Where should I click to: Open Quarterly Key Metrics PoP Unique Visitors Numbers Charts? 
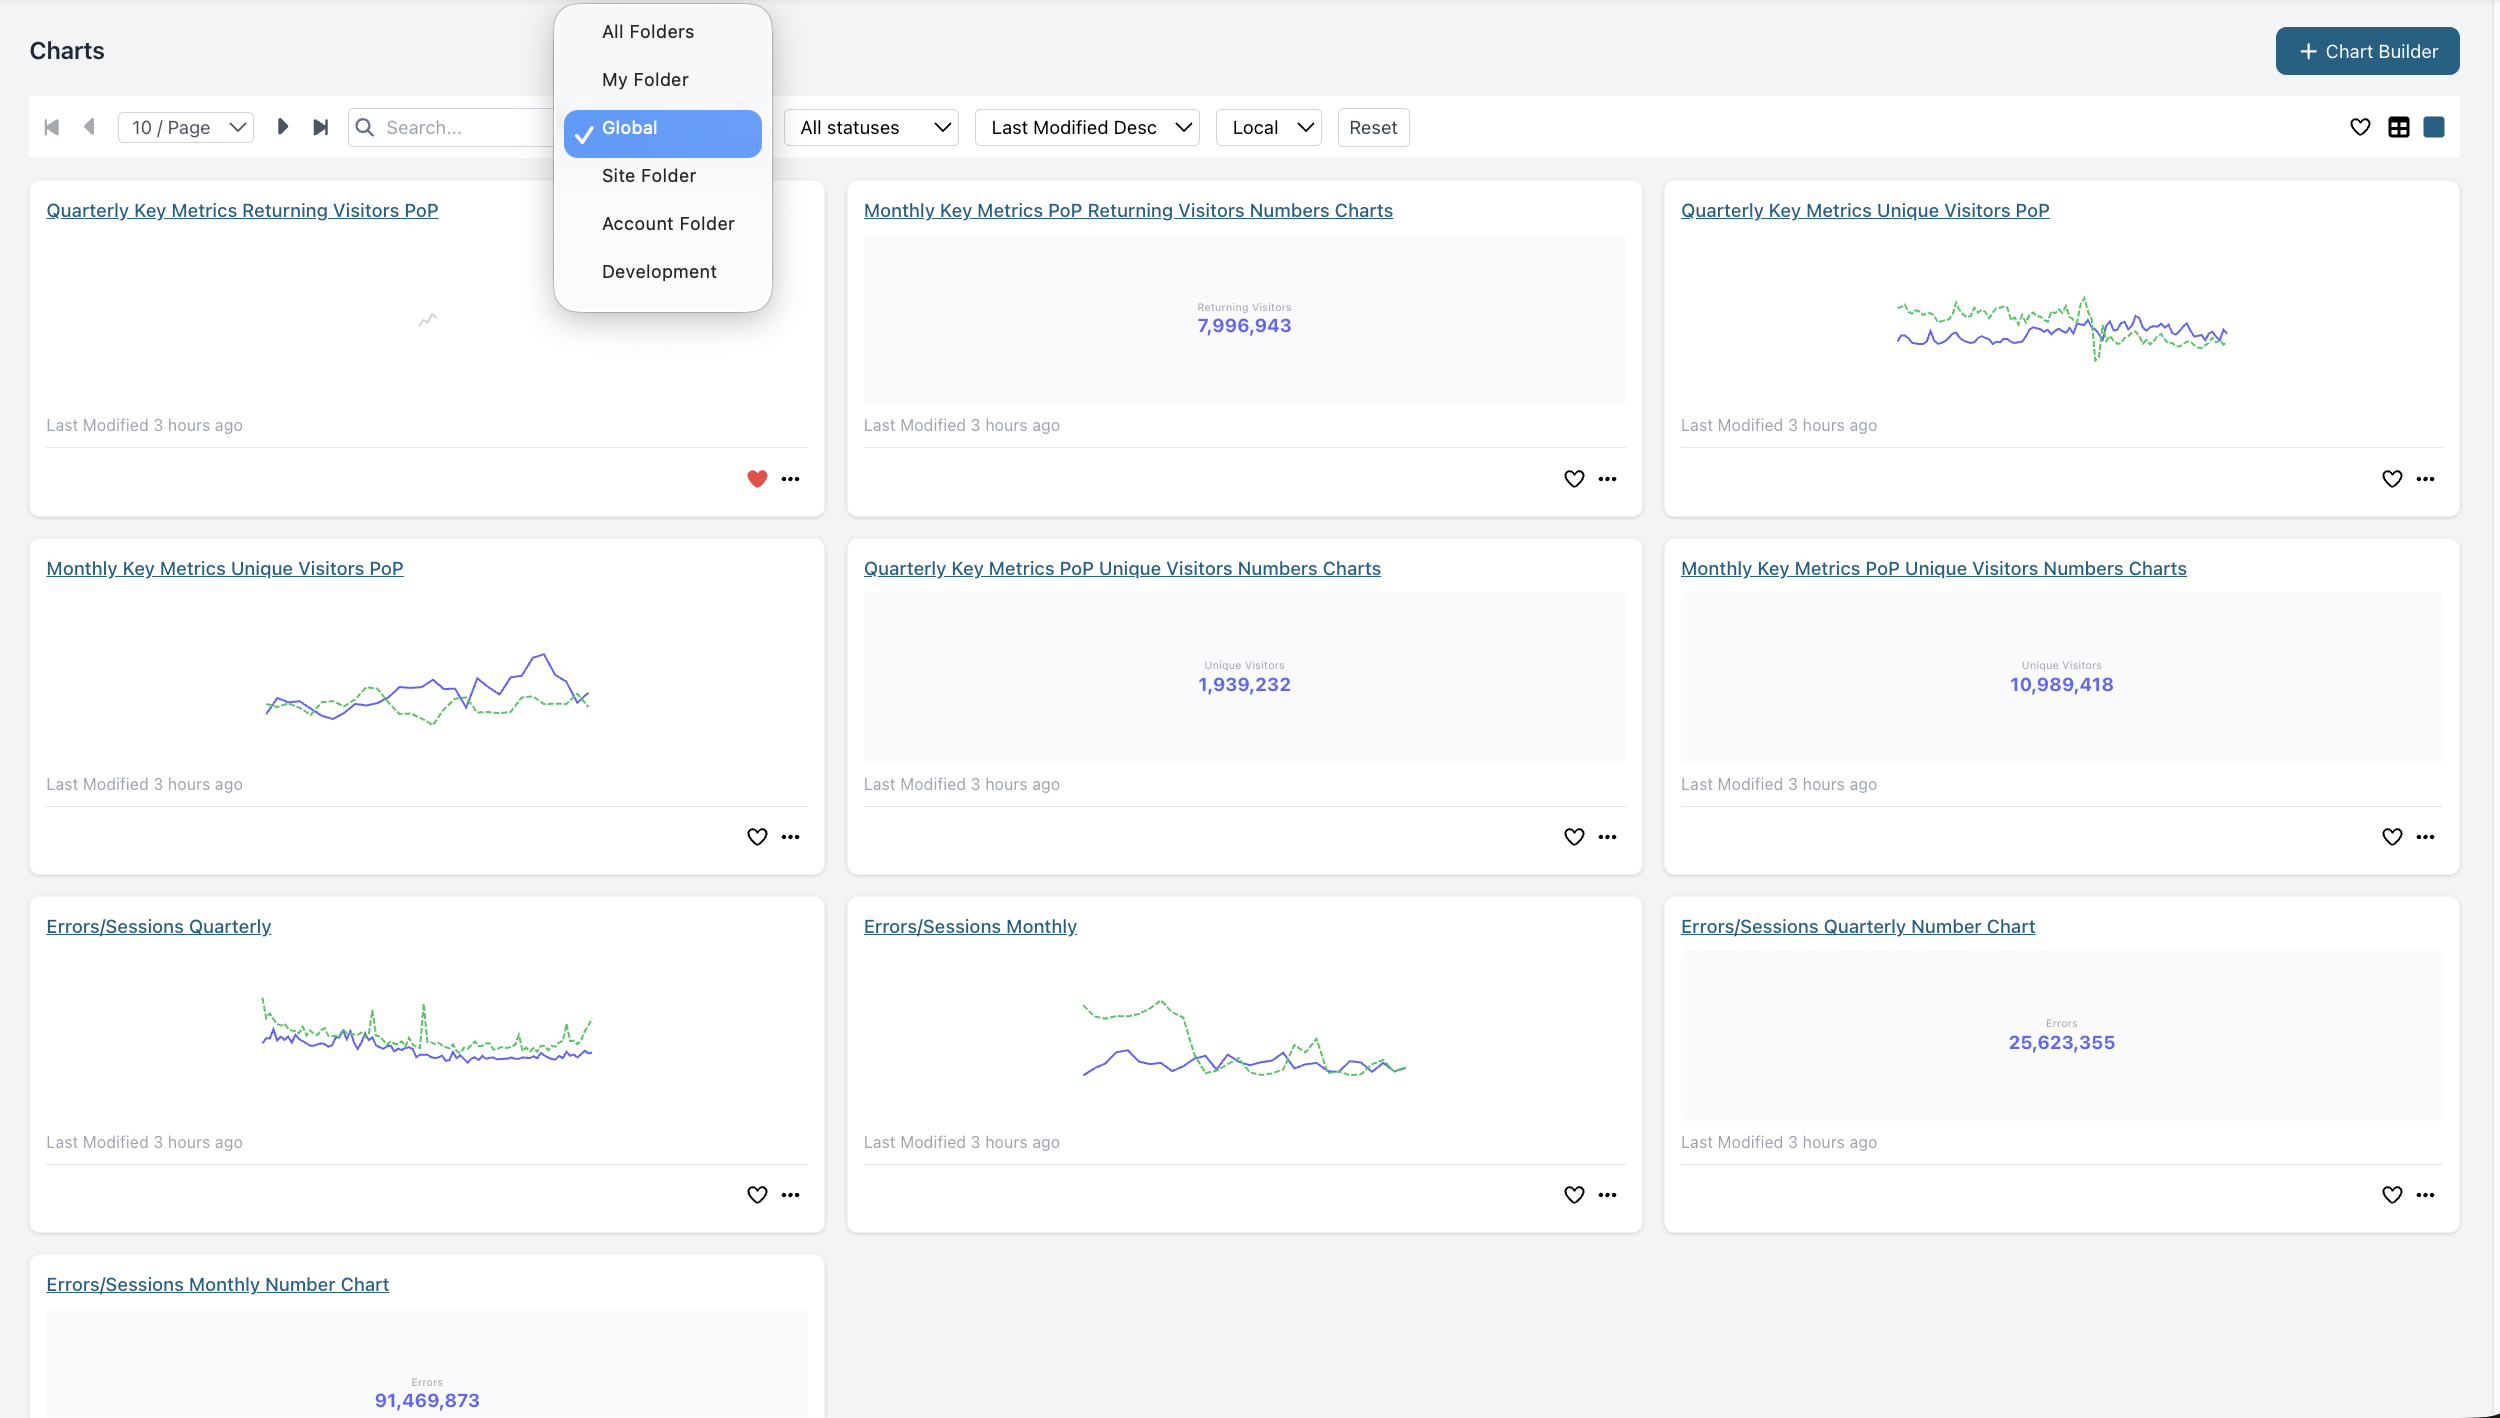coord(1122,569)
